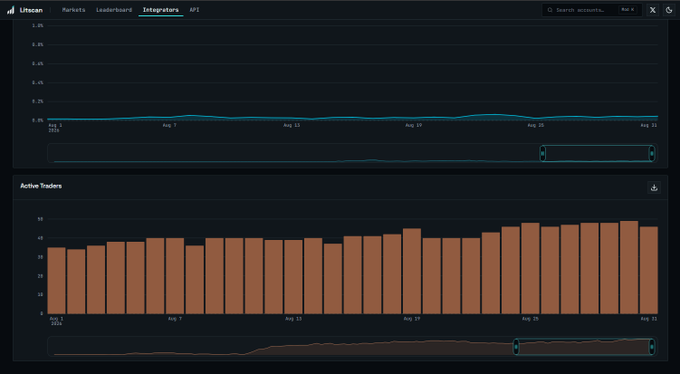Screen dimensions: 680x374
Task: Grab left handle of Active Traders range slider
Action: coord(516,347)
